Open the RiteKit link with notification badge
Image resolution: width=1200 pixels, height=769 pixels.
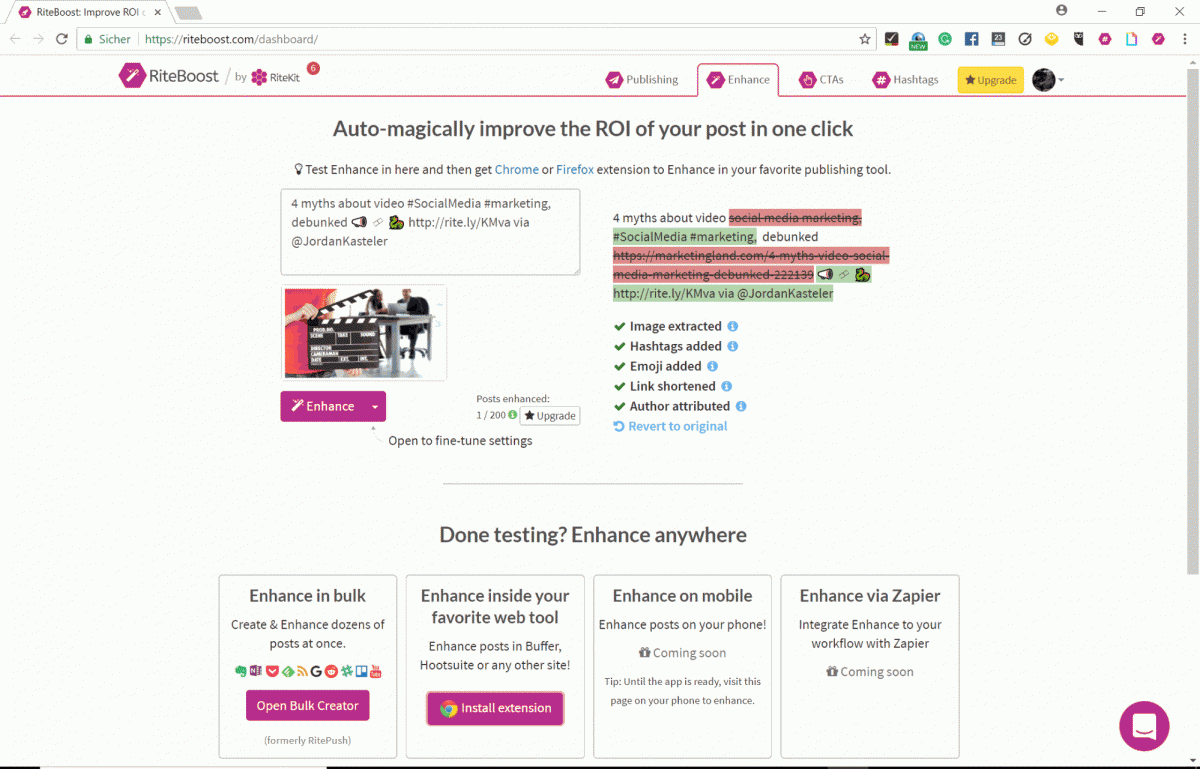click(275, 77)
